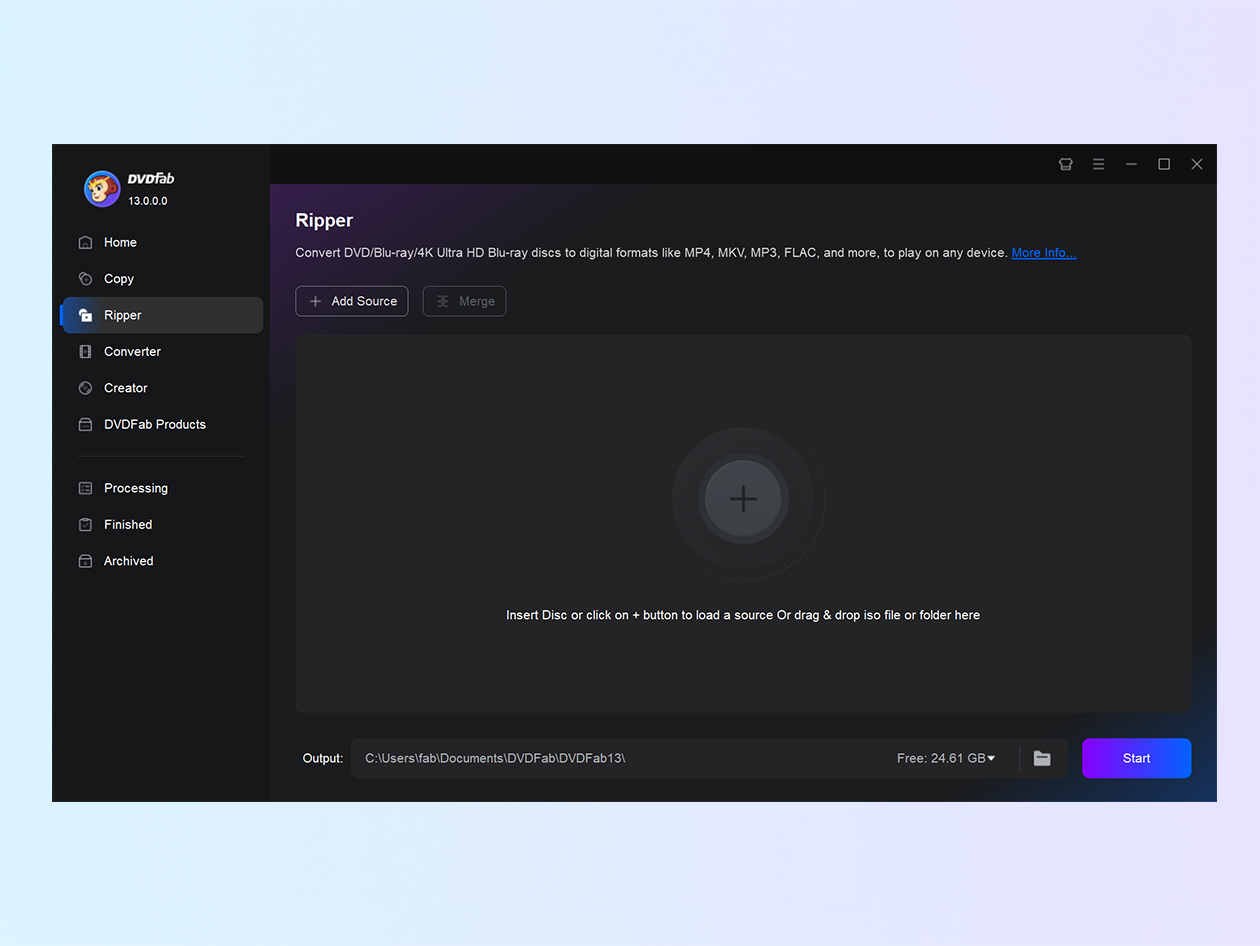The image size is (1260, 946).
Task: Open the Creator module
Action: (x=124, y=388)
